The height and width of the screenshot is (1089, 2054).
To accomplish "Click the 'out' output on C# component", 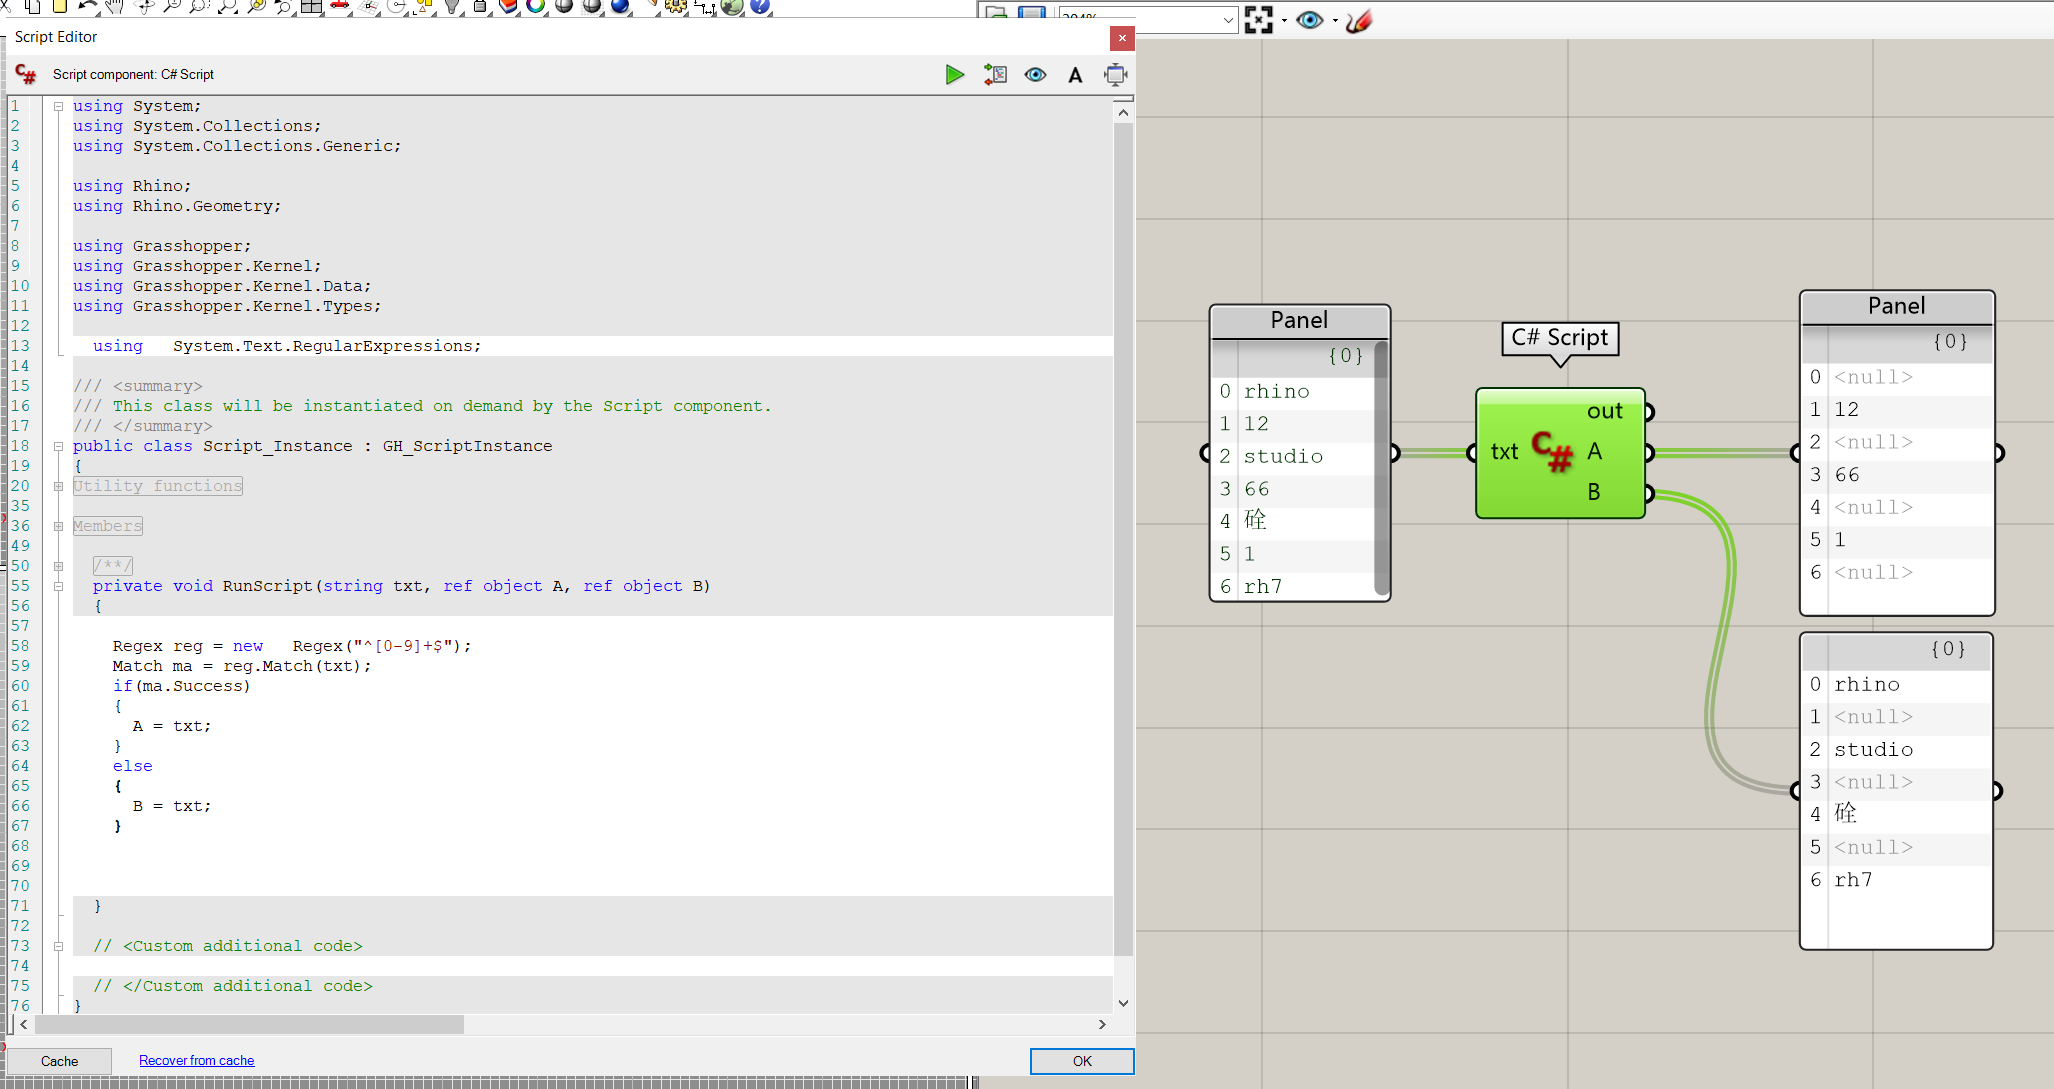I will pos(1604,411).
